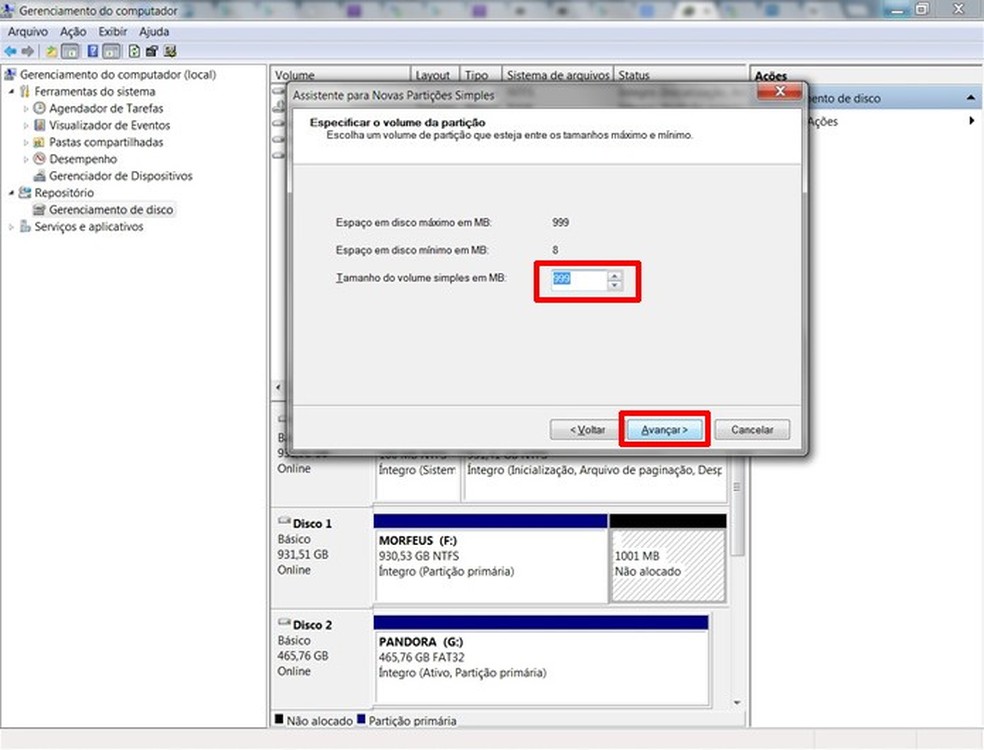
Task: Click the 'Espaço em disco mínimo em MB' label
Action: pos(412,250)
